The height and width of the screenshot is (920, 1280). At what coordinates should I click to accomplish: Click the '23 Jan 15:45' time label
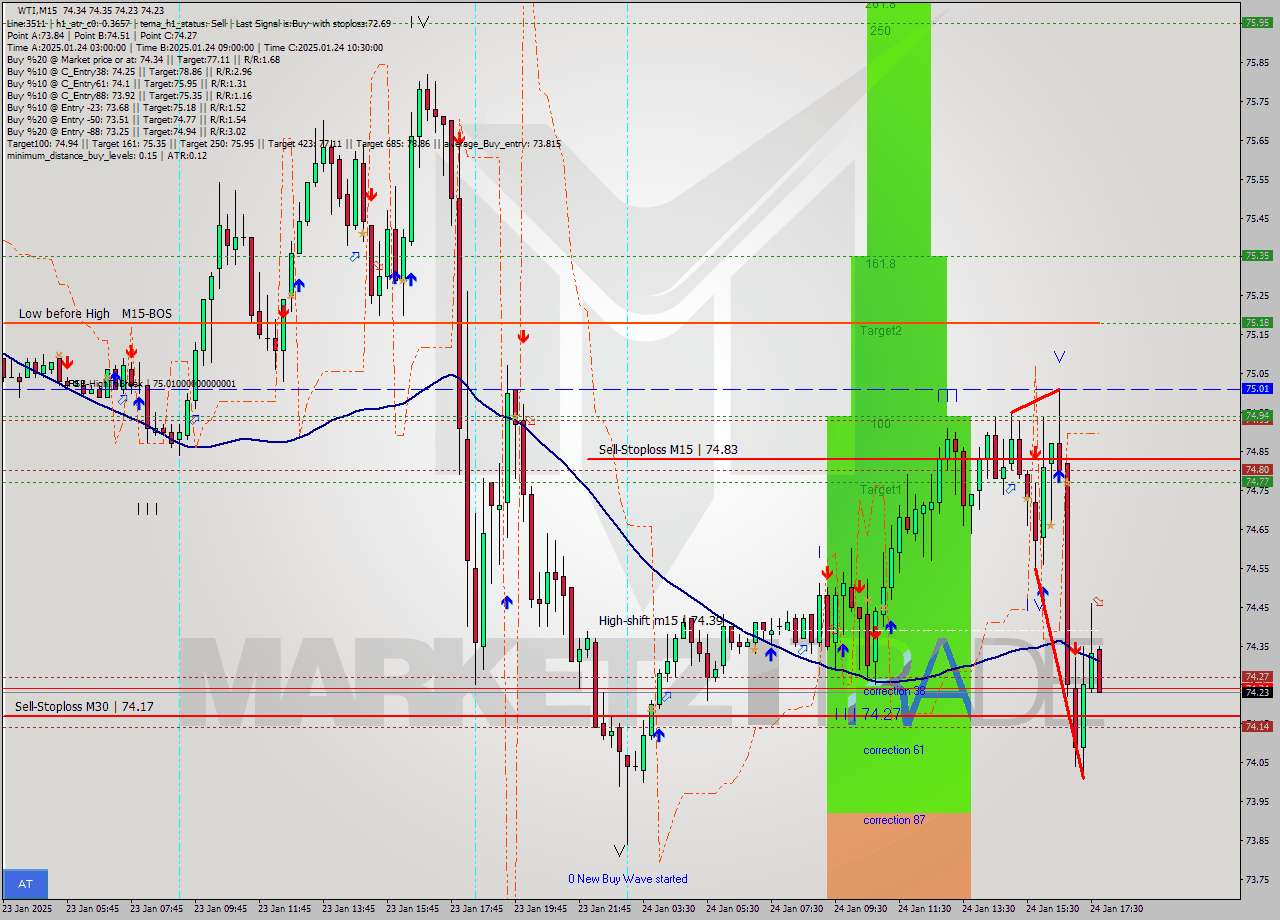coord(412,909)
